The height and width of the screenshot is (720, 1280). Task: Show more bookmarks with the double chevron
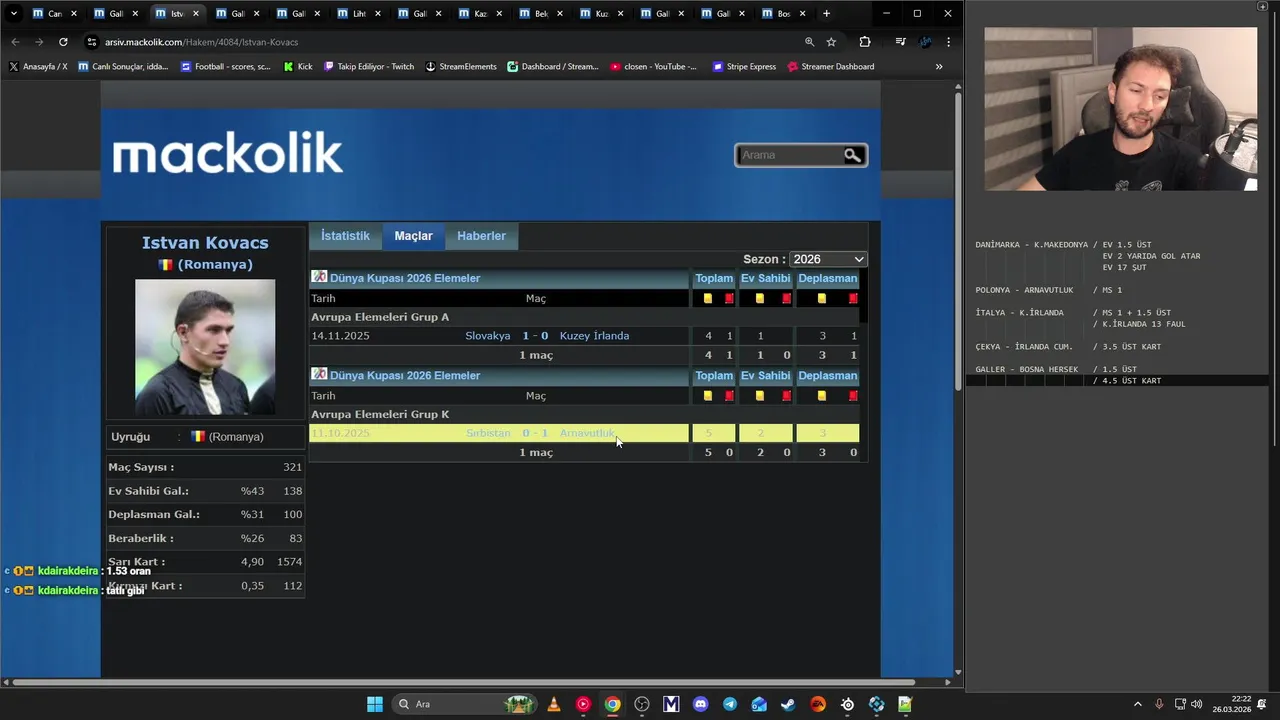pyautogui.click(x=939, y=67)
